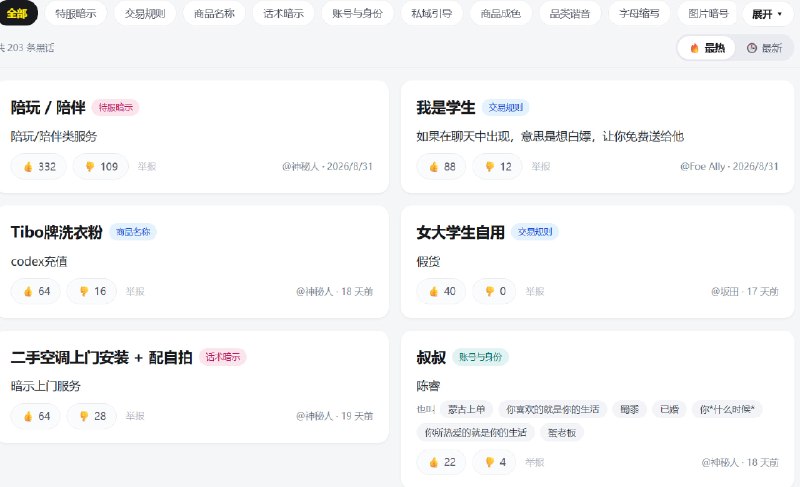Open the 商品名称 category tab
Image resolution: width=800 pixels, height=487 pixels.
click(x=214, y=13)
